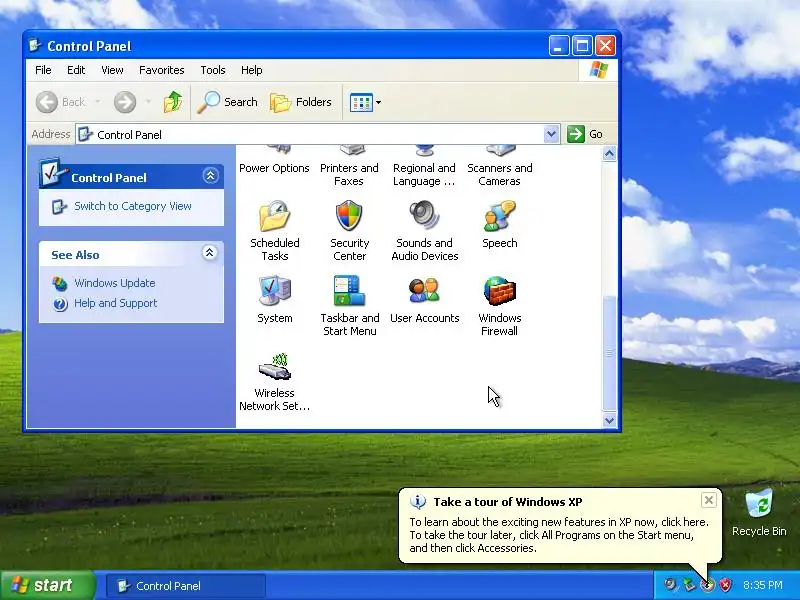
Task: Click the Up folder toolbar icon
Action: tap(173, 102)
